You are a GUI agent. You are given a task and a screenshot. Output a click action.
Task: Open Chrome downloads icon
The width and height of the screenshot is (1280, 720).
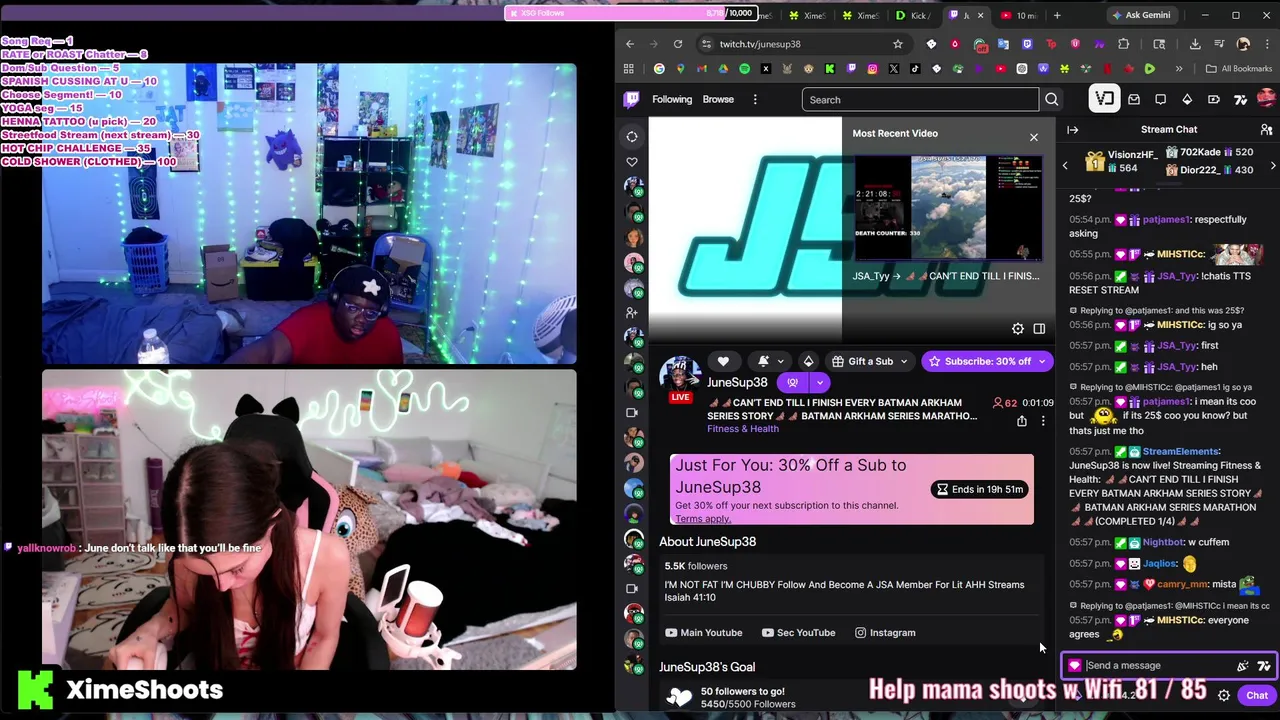[1195, 44]
